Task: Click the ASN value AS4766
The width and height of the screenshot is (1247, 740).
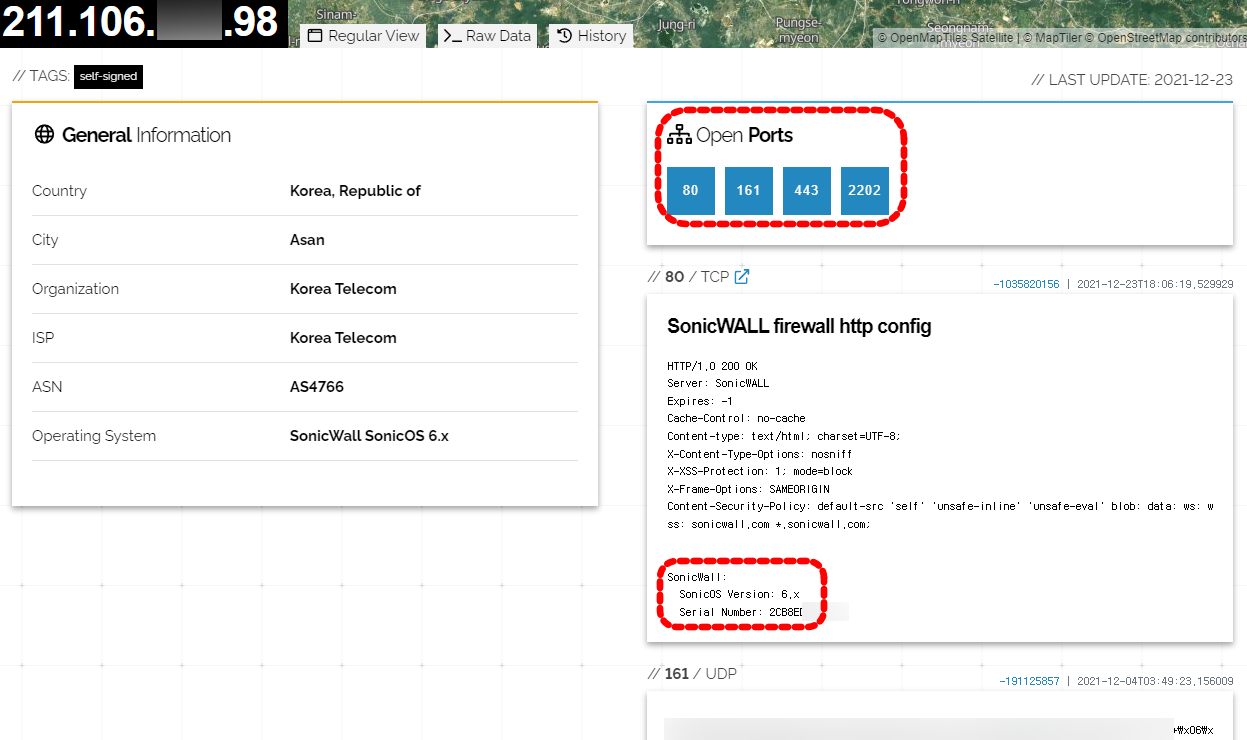Action: click(x=317, y=387)
